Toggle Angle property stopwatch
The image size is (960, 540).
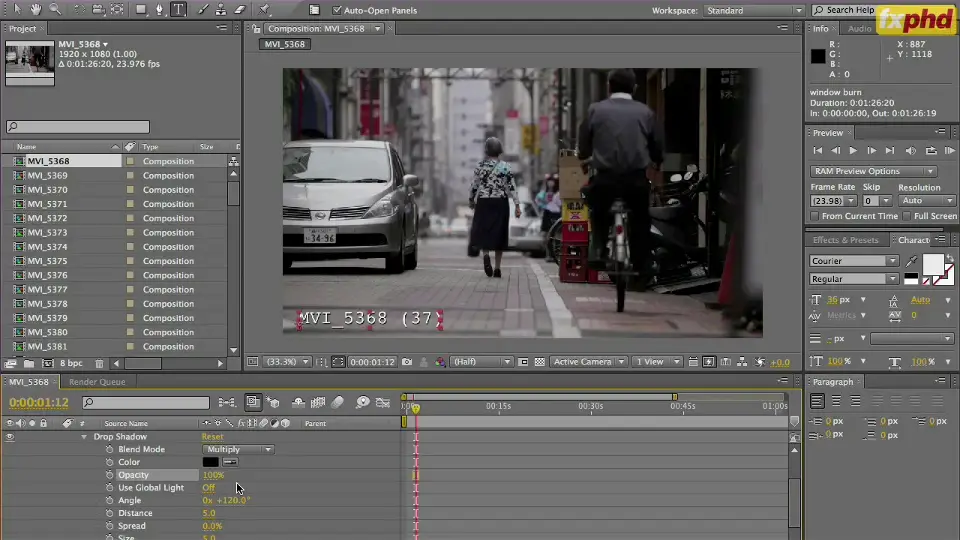[110, 500]
